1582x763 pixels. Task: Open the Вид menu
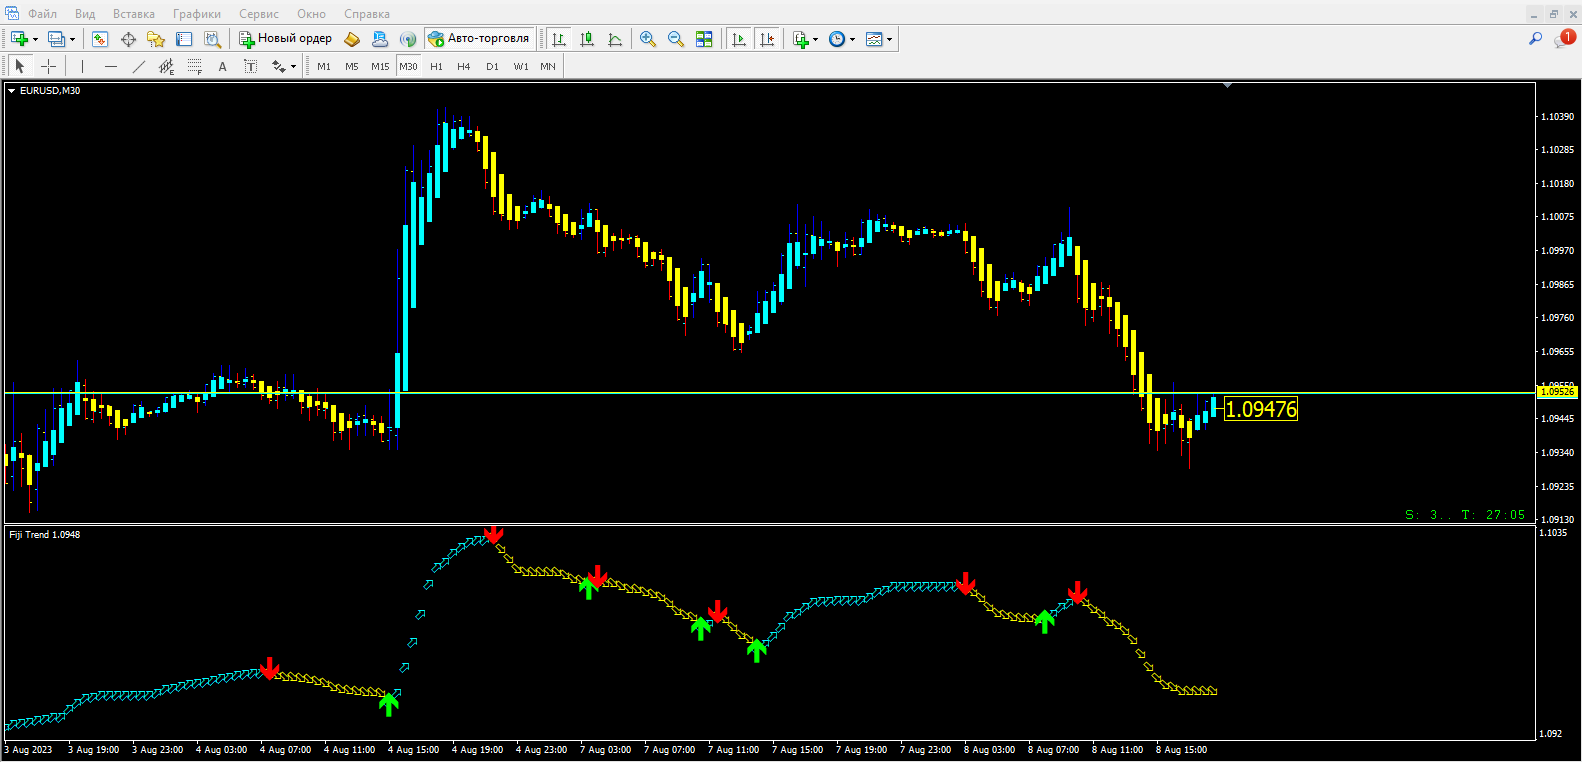(85, 14)
